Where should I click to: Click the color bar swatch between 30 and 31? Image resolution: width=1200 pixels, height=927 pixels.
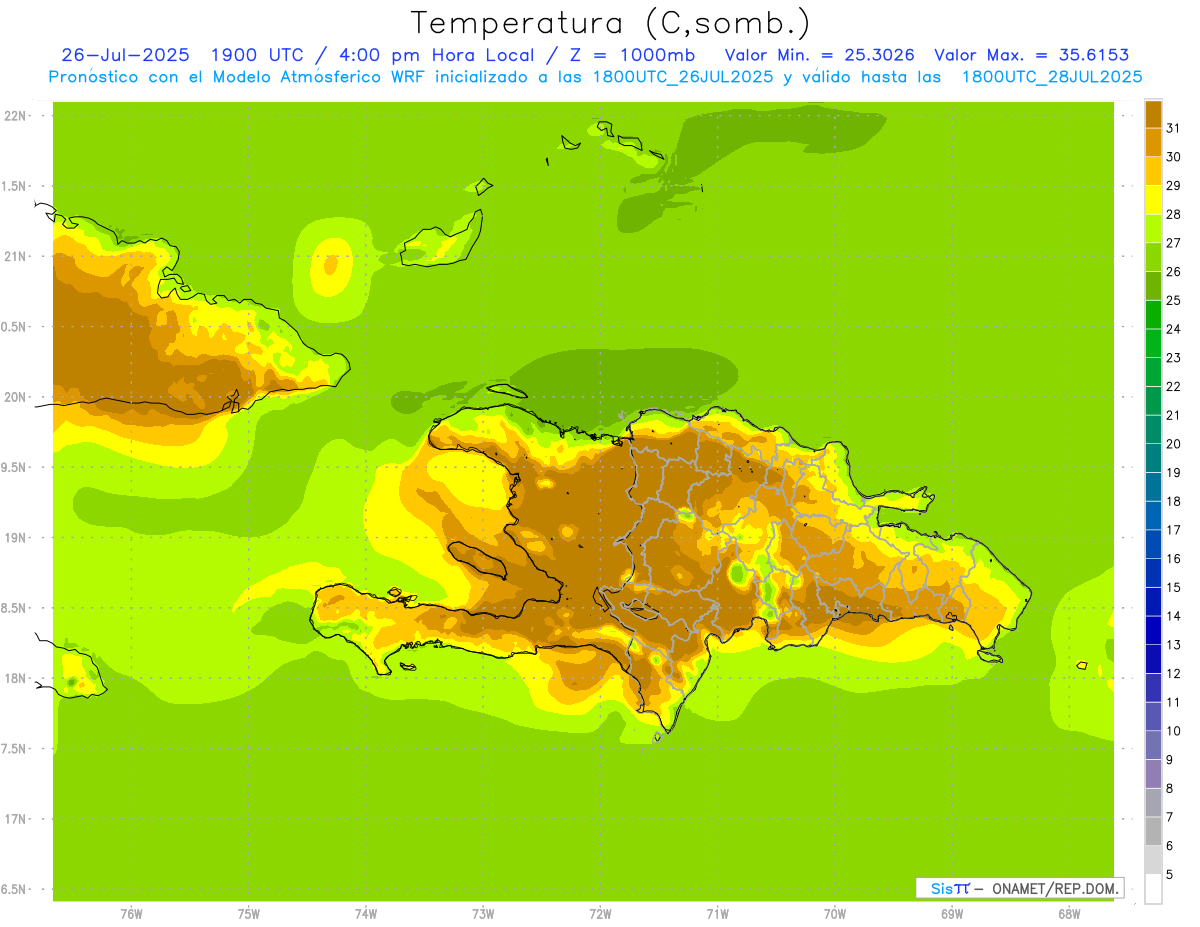1153,142
